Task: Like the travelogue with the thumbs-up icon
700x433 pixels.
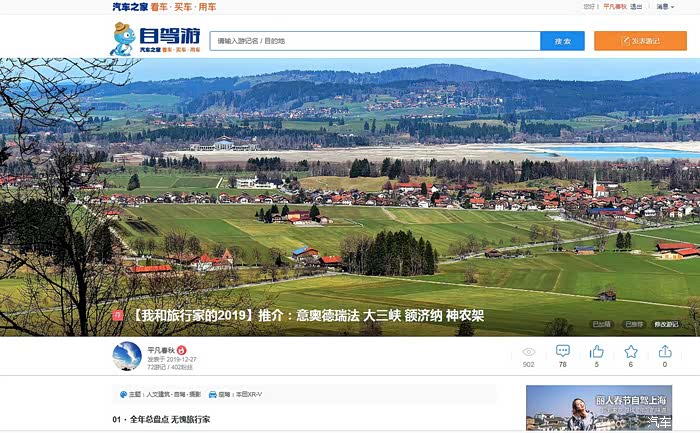Action: click(x=596, y=352)
